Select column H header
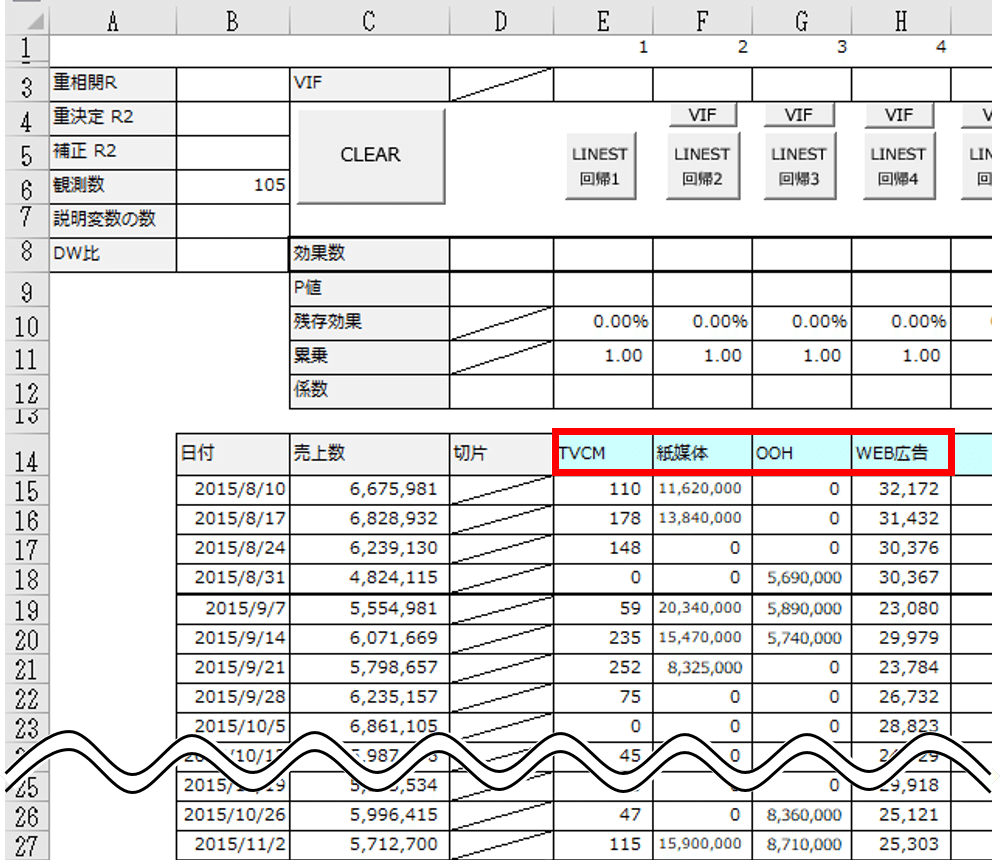Image resolution: width=1001 pixels, height=860 pixels. [901, 21]
